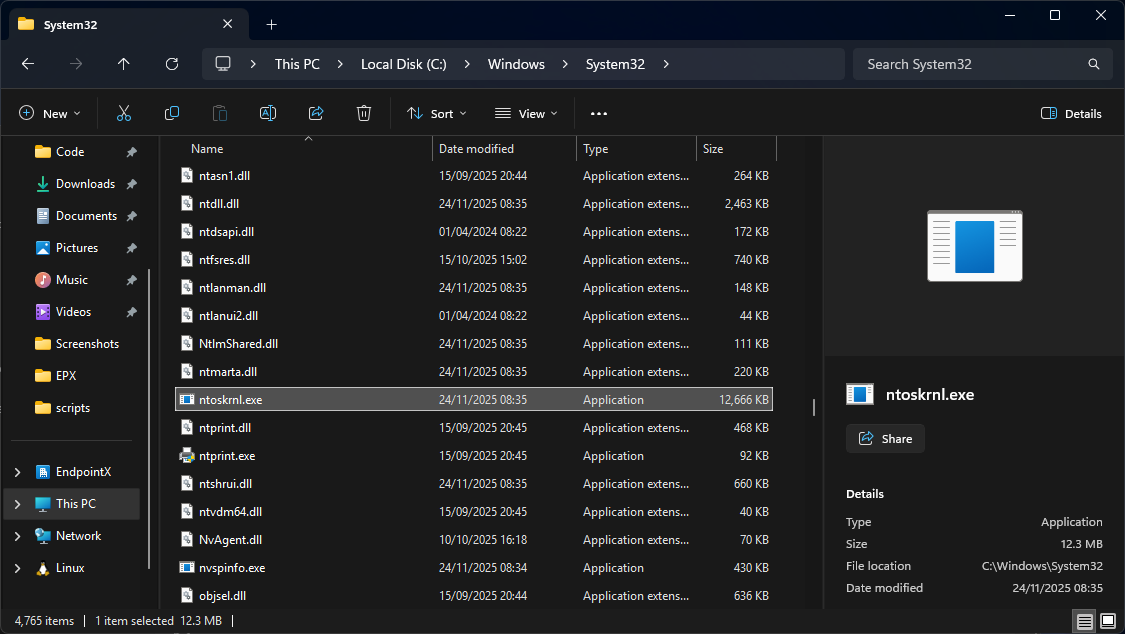
Task: Click the Delete trash can icon
Action: pos(364,113)
